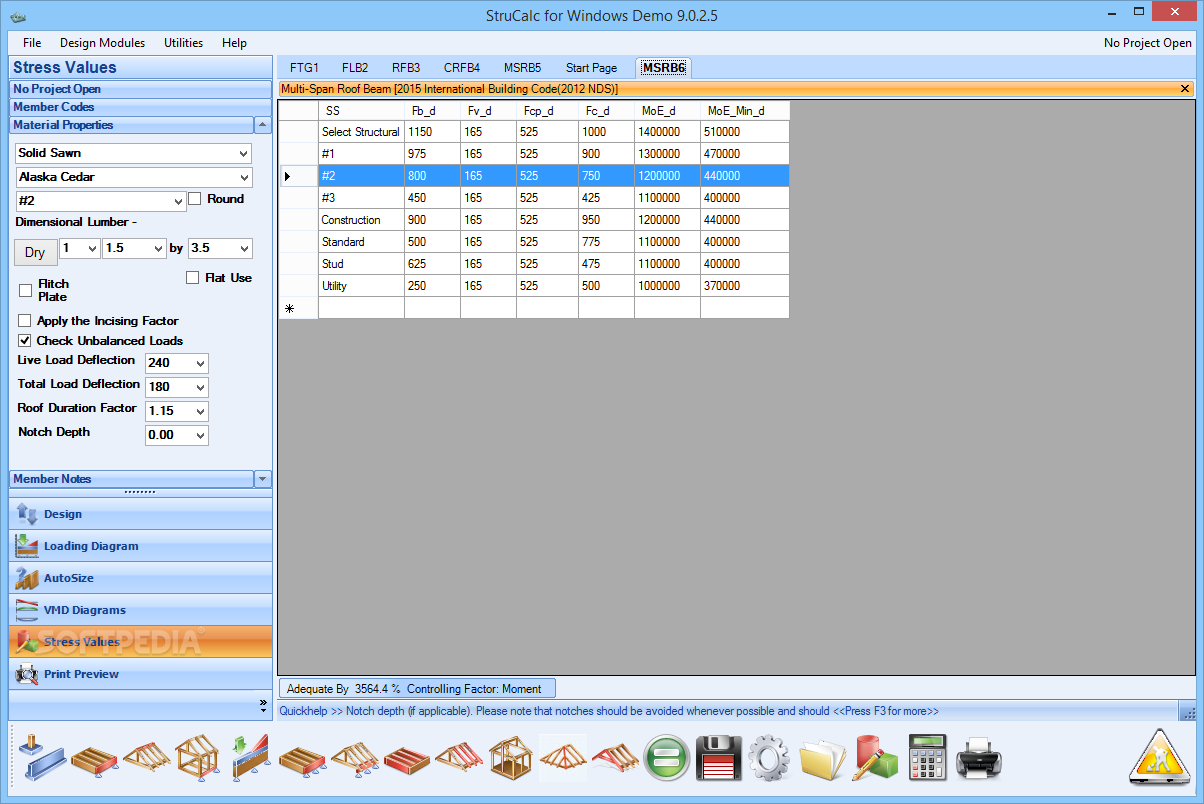Click the beam icon with green arrow

(x=251, y=759)
